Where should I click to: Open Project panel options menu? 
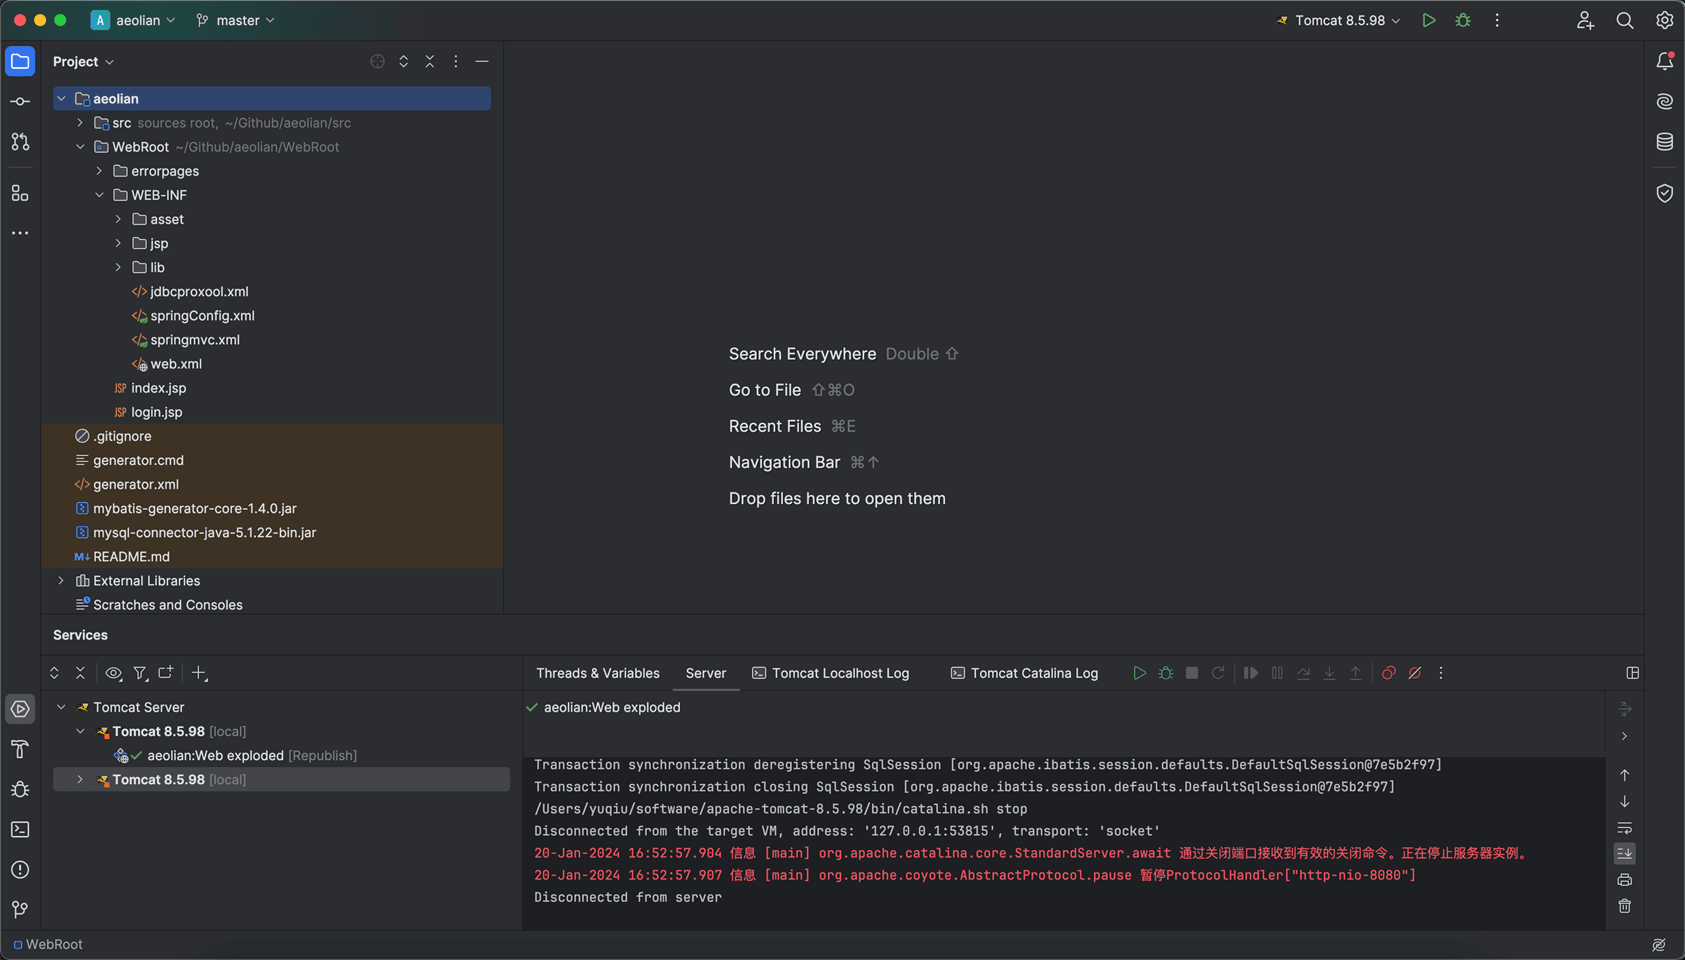[456, 62]
